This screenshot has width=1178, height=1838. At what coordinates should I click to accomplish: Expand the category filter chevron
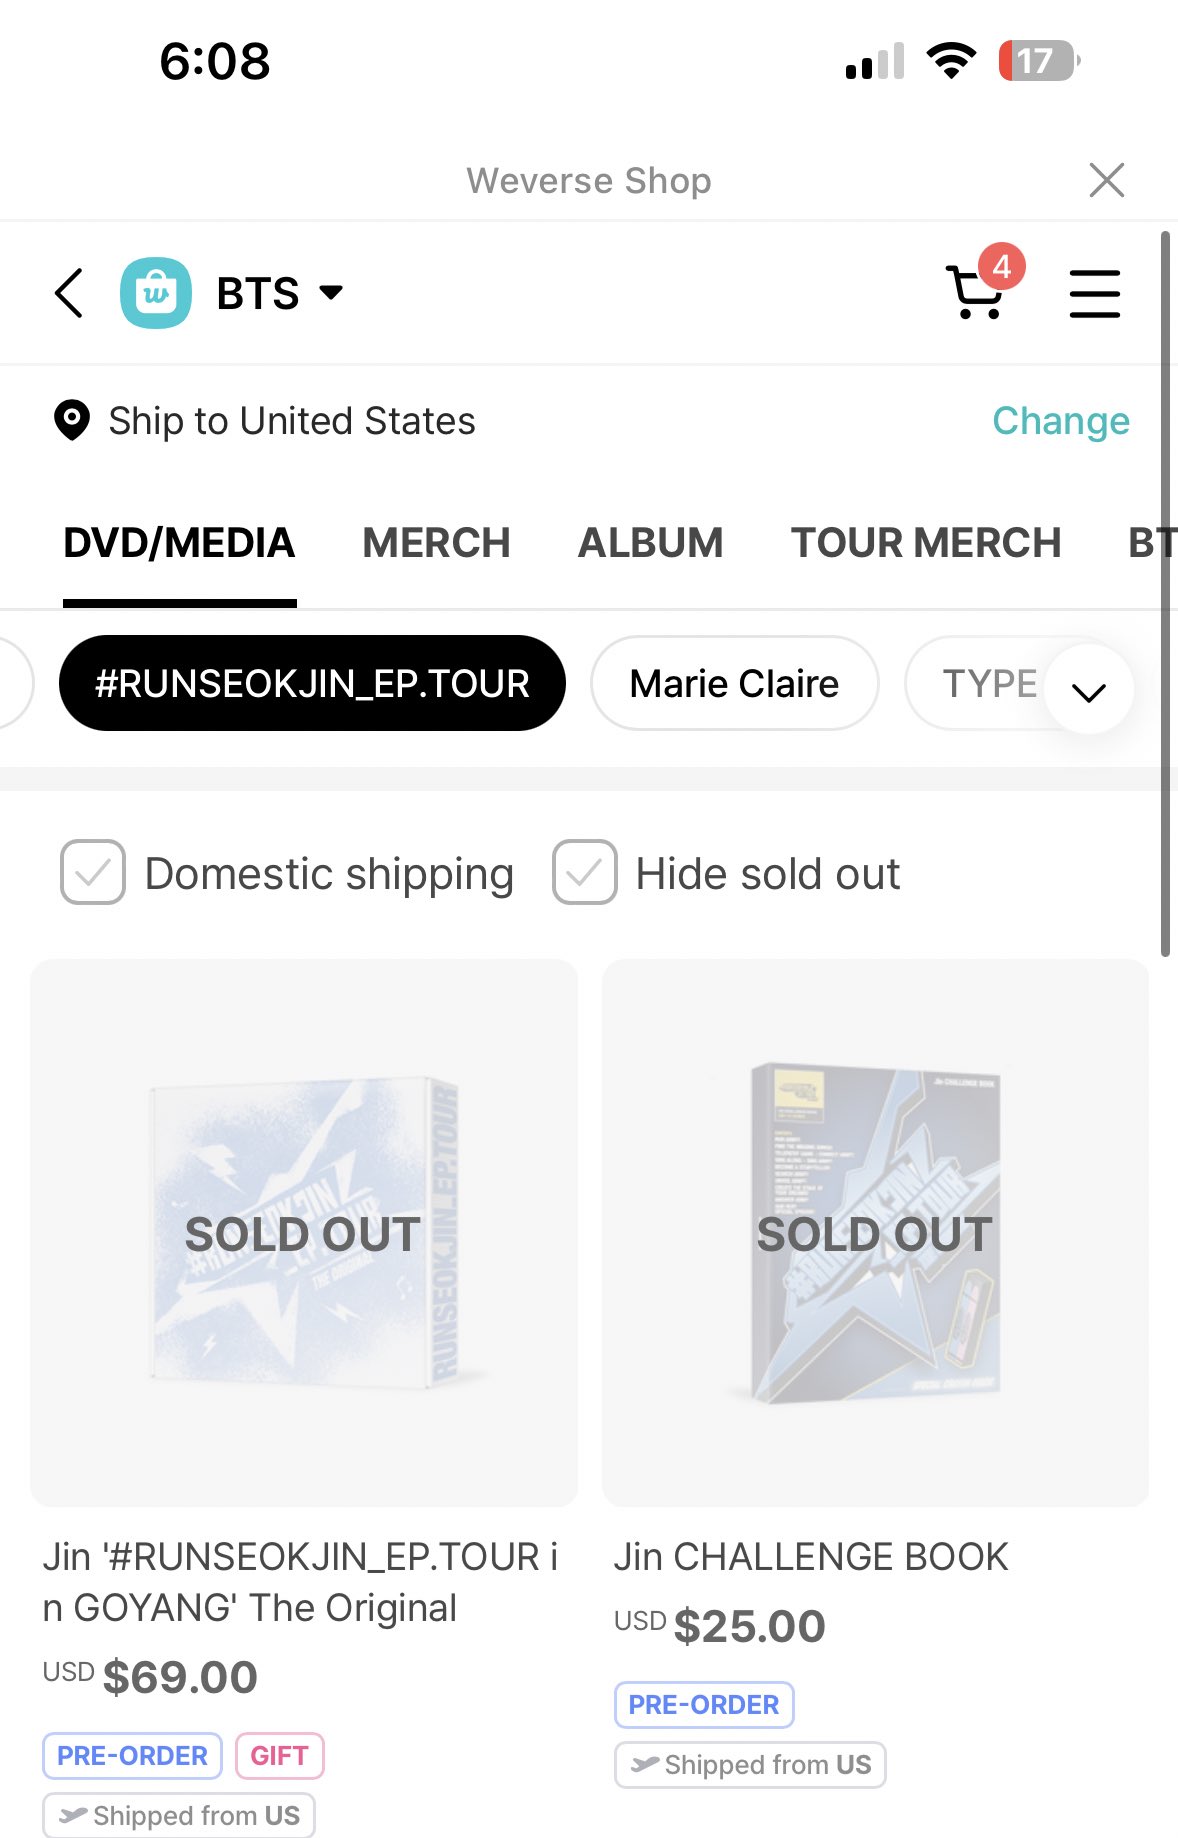(x=1088, y=690)
